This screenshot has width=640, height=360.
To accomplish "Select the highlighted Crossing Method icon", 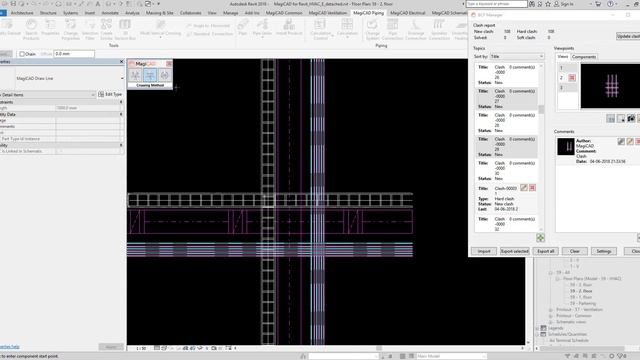I will [x=150, y=75].
